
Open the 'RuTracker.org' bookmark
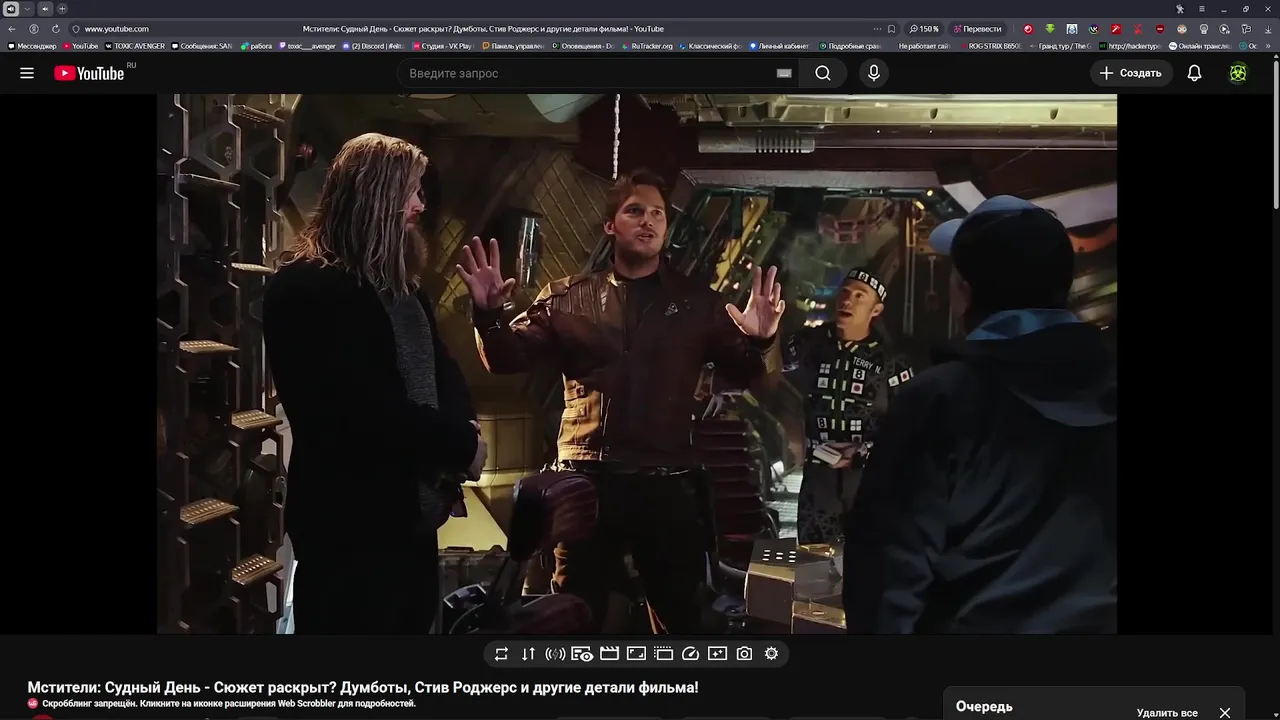pyautogui.click(x=649, y=46)
